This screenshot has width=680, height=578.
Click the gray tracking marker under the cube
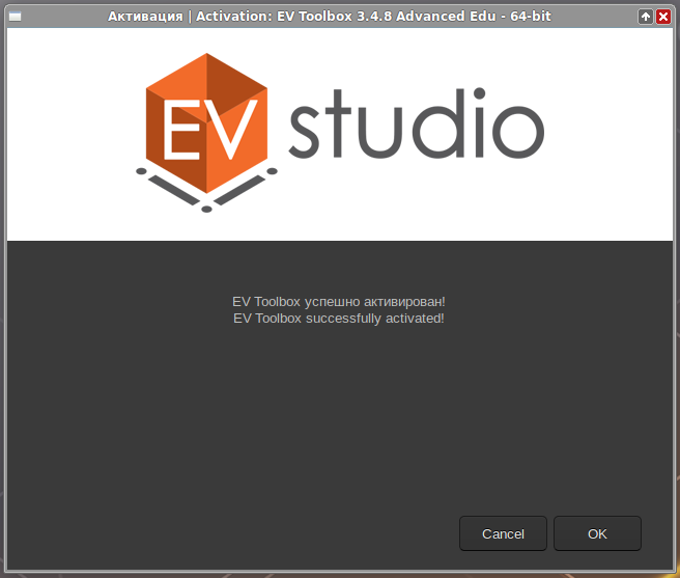[x=206, y=190]
